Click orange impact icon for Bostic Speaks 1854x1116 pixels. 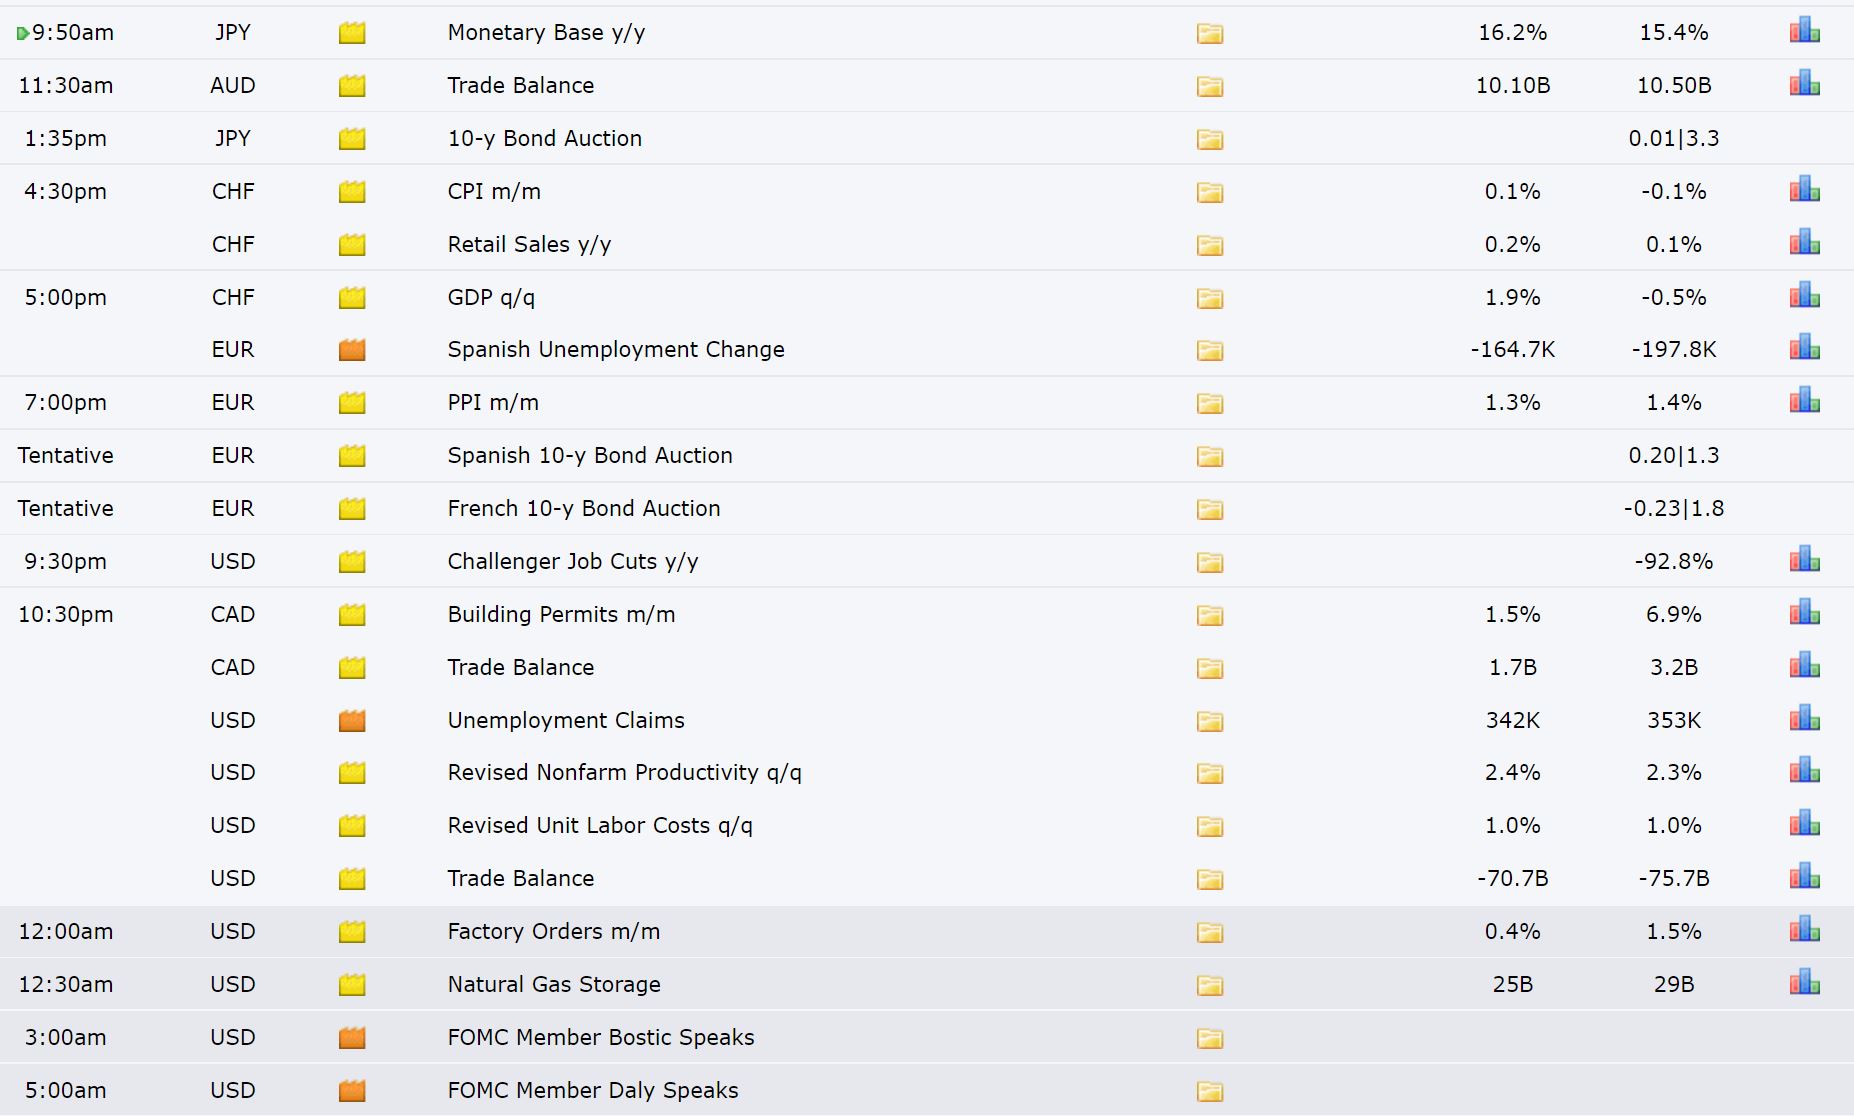pyautogui.click(x=352, y=1037)
